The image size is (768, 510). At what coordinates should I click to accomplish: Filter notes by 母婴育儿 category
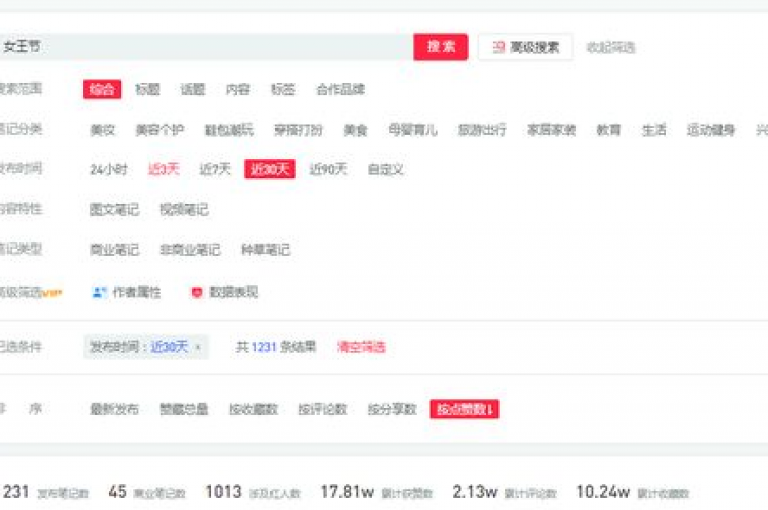[x=413, y=130]
